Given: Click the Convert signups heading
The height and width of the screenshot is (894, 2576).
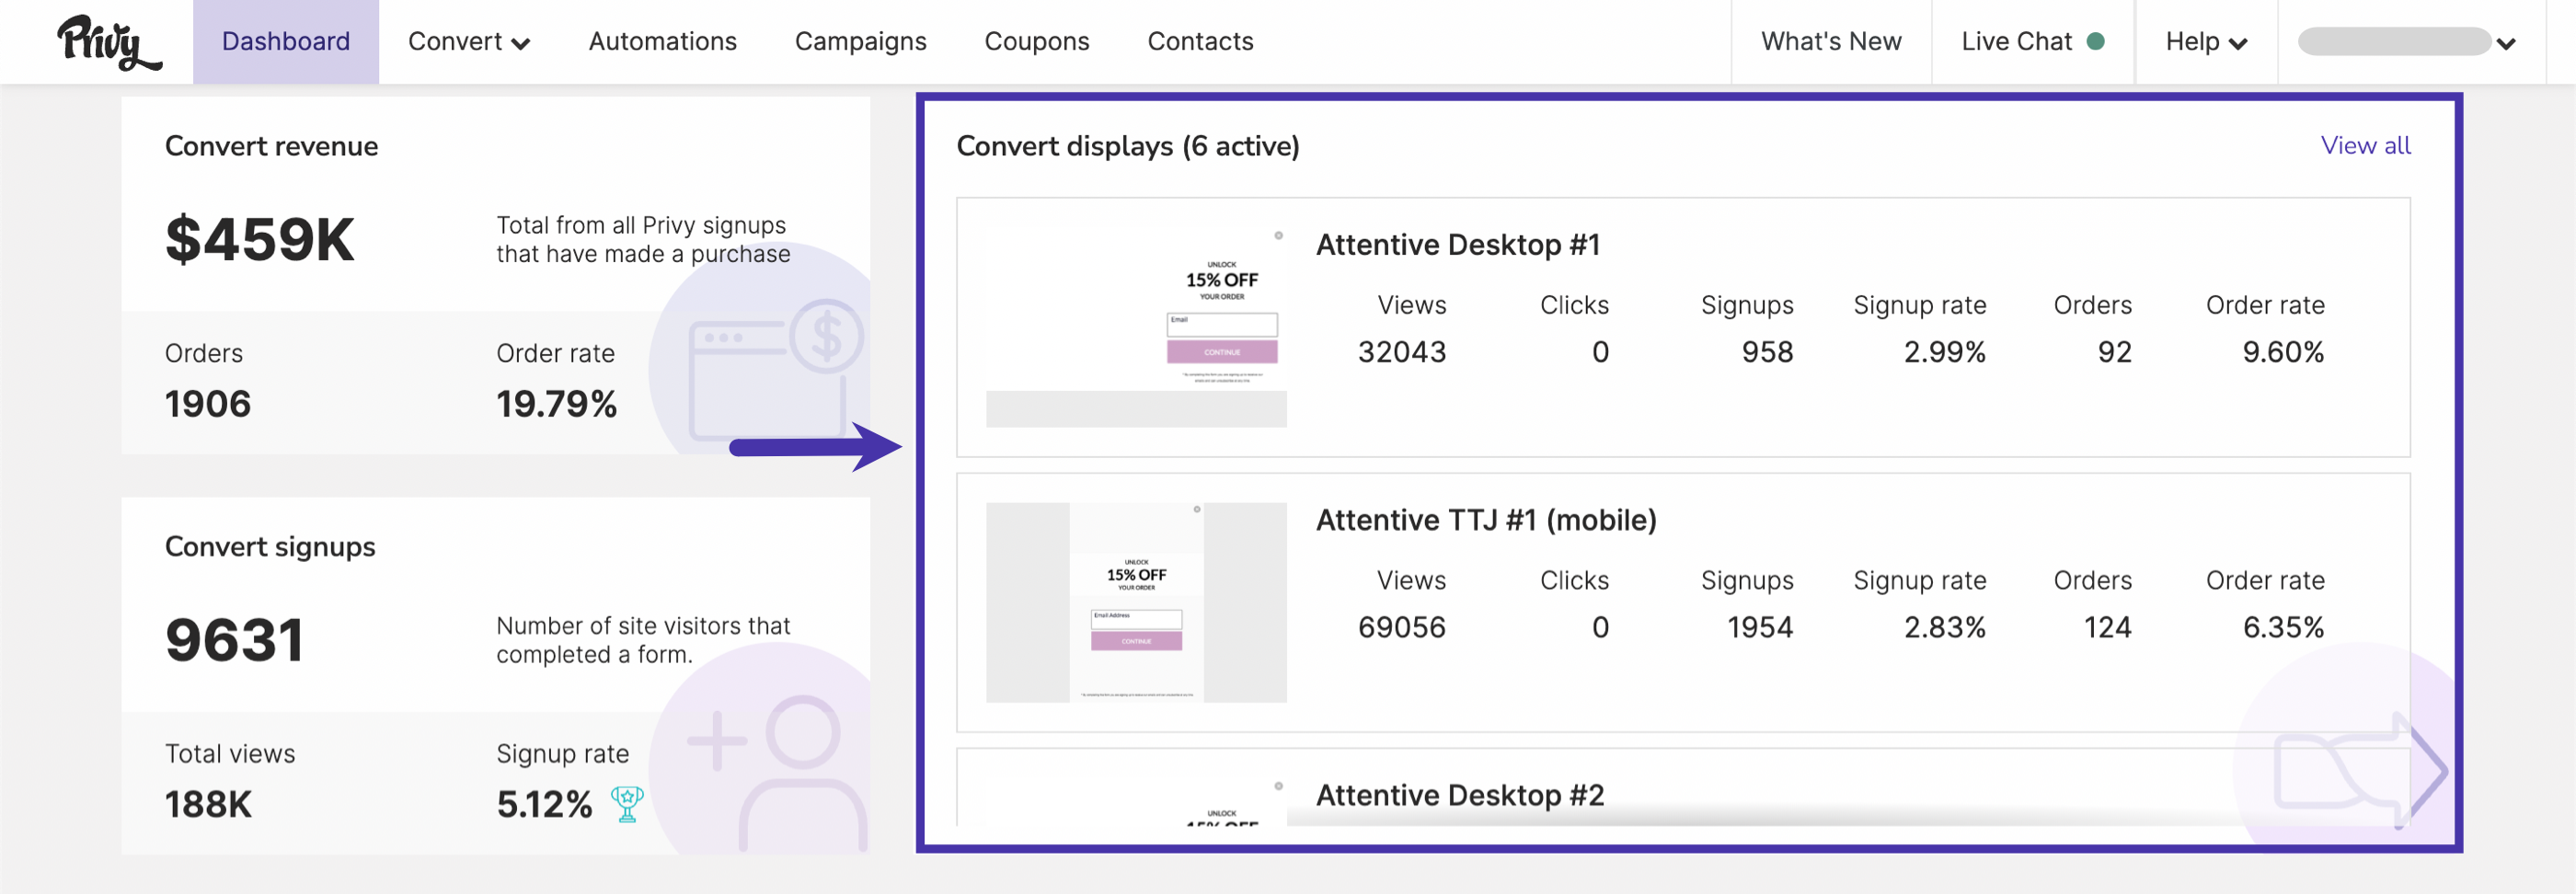Looking at the screenshot, I should [270, 547].
